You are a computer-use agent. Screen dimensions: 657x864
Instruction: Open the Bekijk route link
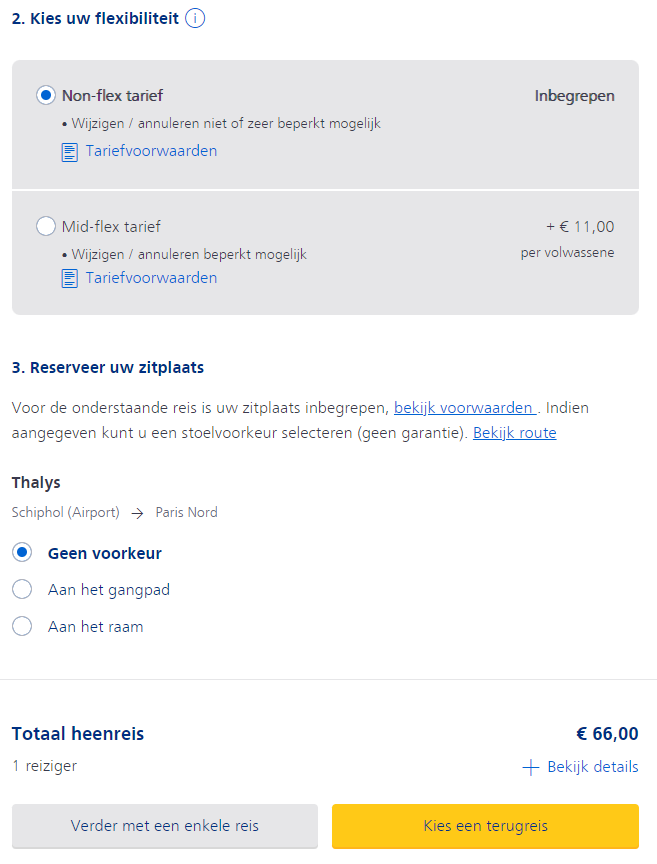pyautogui.click(x=515, y=433)
